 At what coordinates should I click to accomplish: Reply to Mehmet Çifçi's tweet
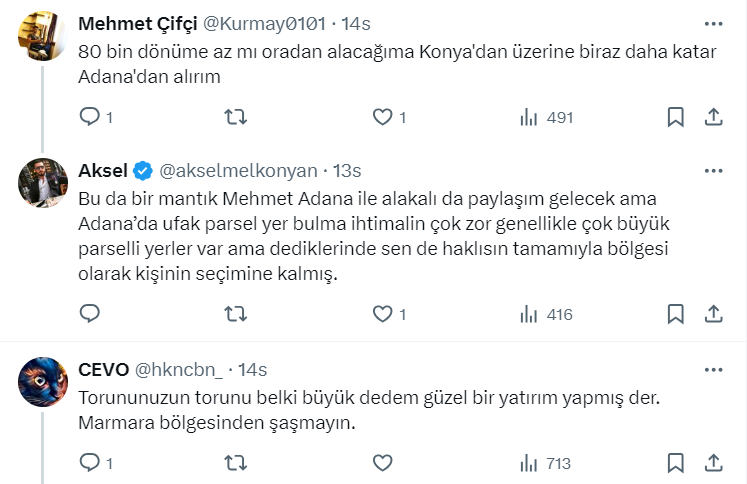[90, 118]
